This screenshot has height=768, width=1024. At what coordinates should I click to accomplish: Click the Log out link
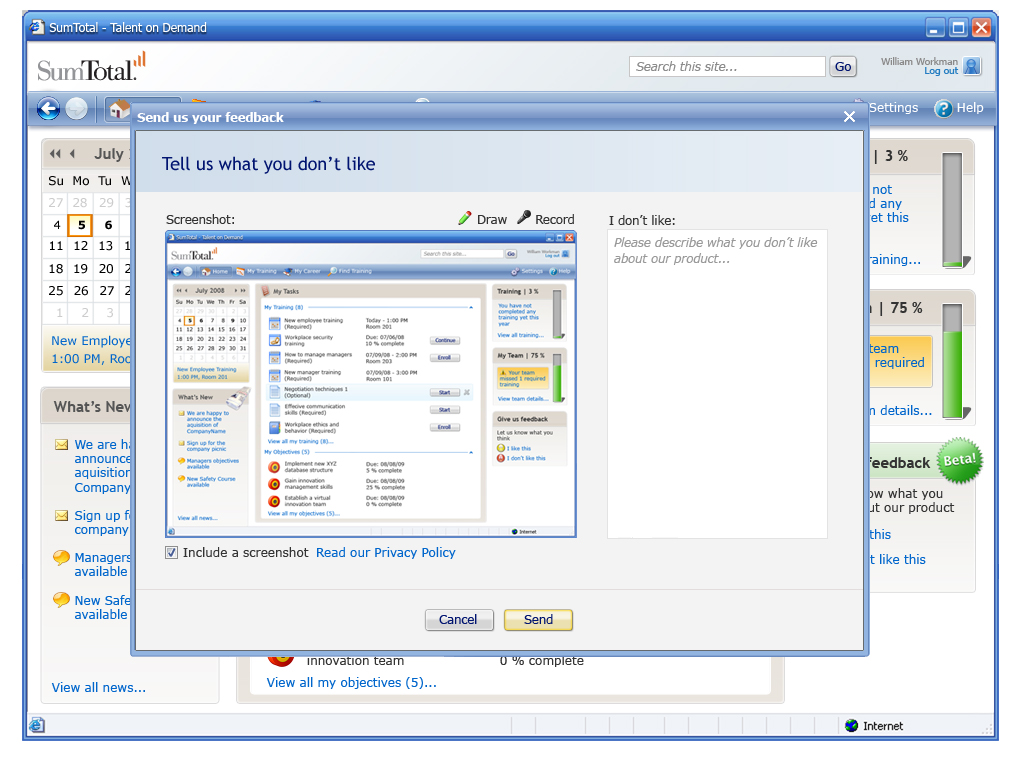941,71
